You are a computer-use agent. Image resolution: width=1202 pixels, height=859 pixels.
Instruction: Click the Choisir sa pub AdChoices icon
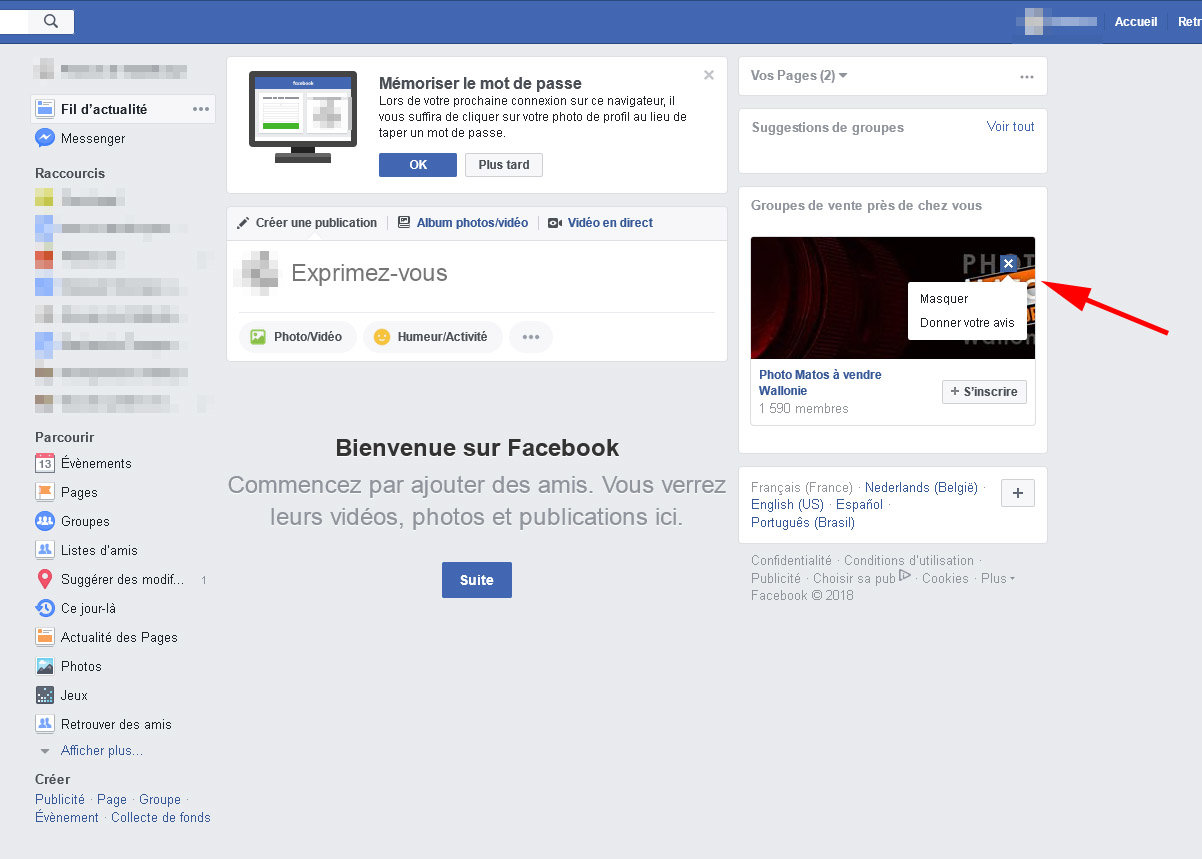[904, 575]
